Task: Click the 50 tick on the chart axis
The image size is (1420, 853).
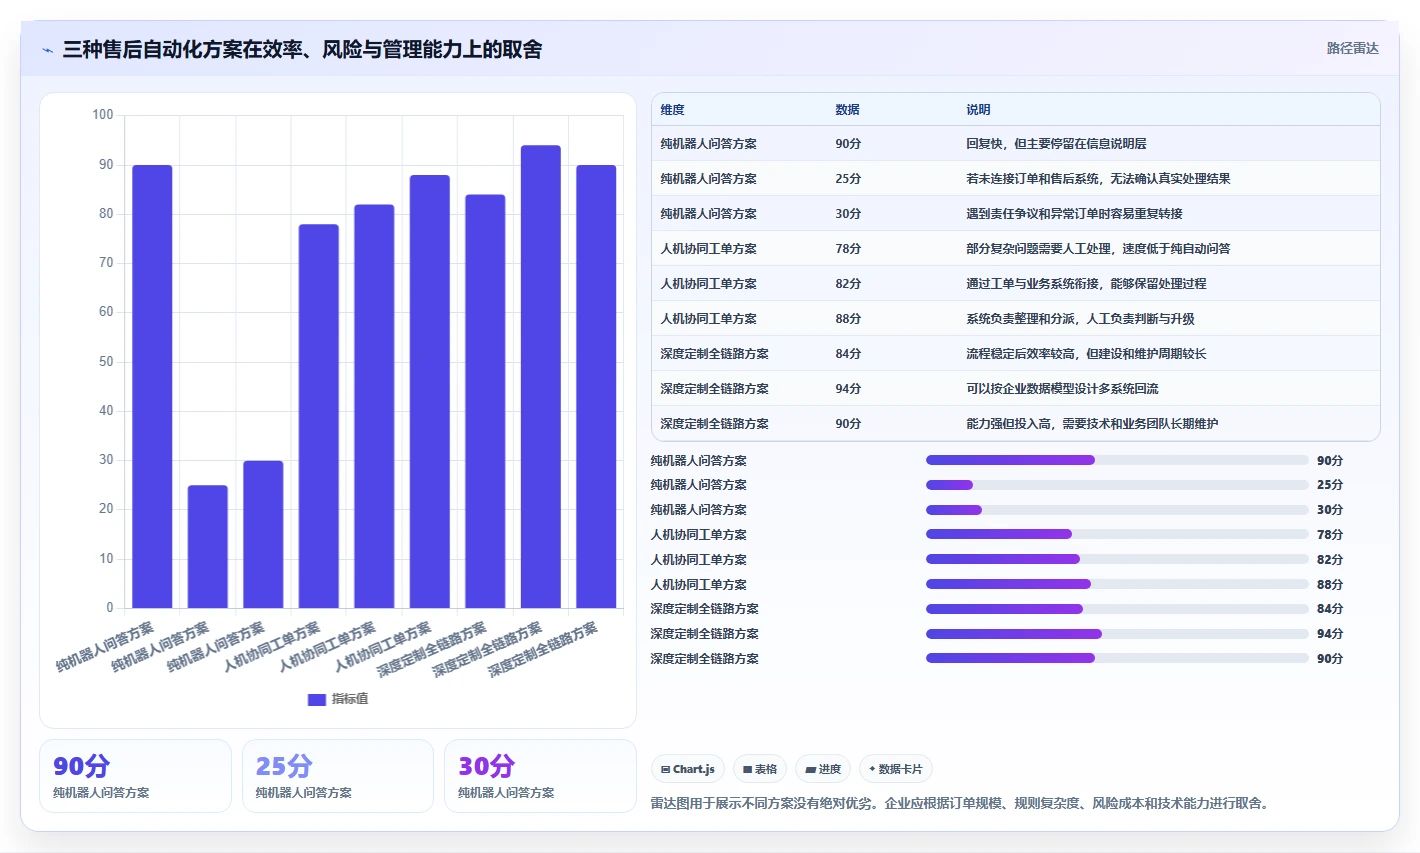Action: pos(106,362)
